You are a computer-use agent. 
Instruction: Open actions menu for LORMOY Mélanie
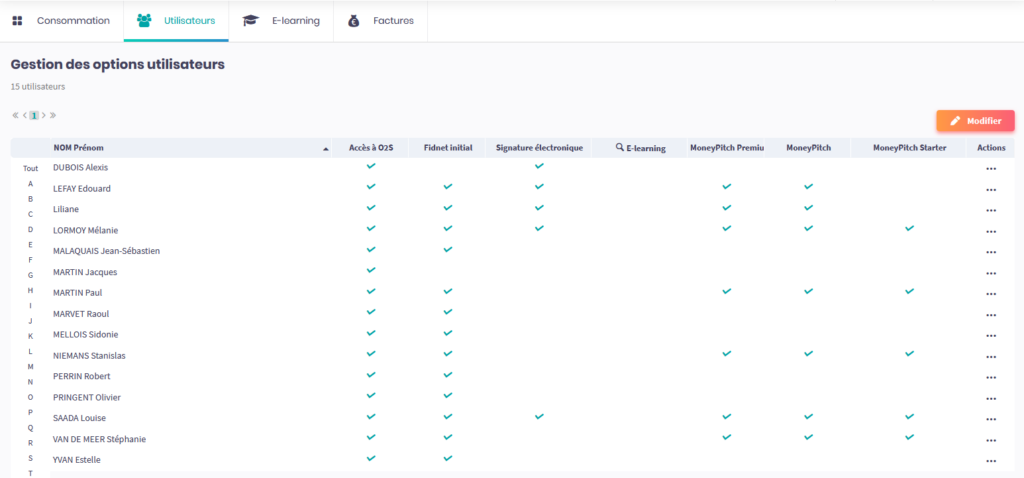coord(990,231)
